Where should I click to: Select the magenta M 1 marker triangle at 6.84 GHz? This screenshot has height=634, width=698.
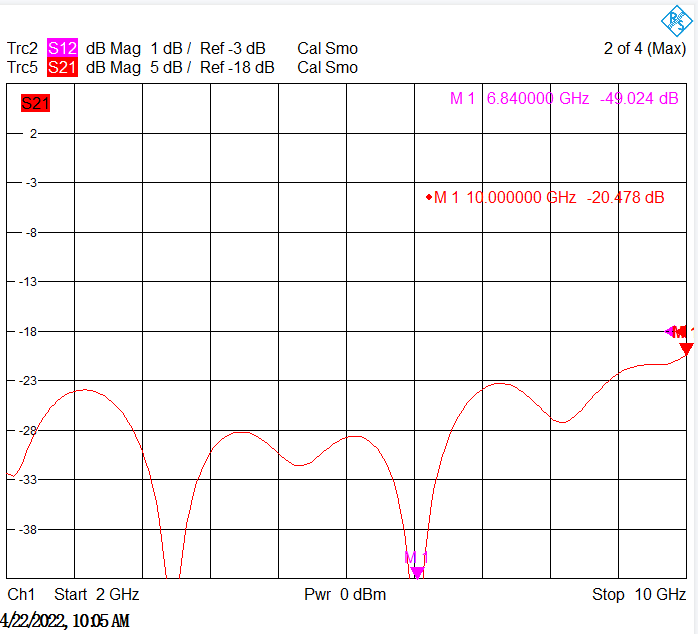pos(417,572)
